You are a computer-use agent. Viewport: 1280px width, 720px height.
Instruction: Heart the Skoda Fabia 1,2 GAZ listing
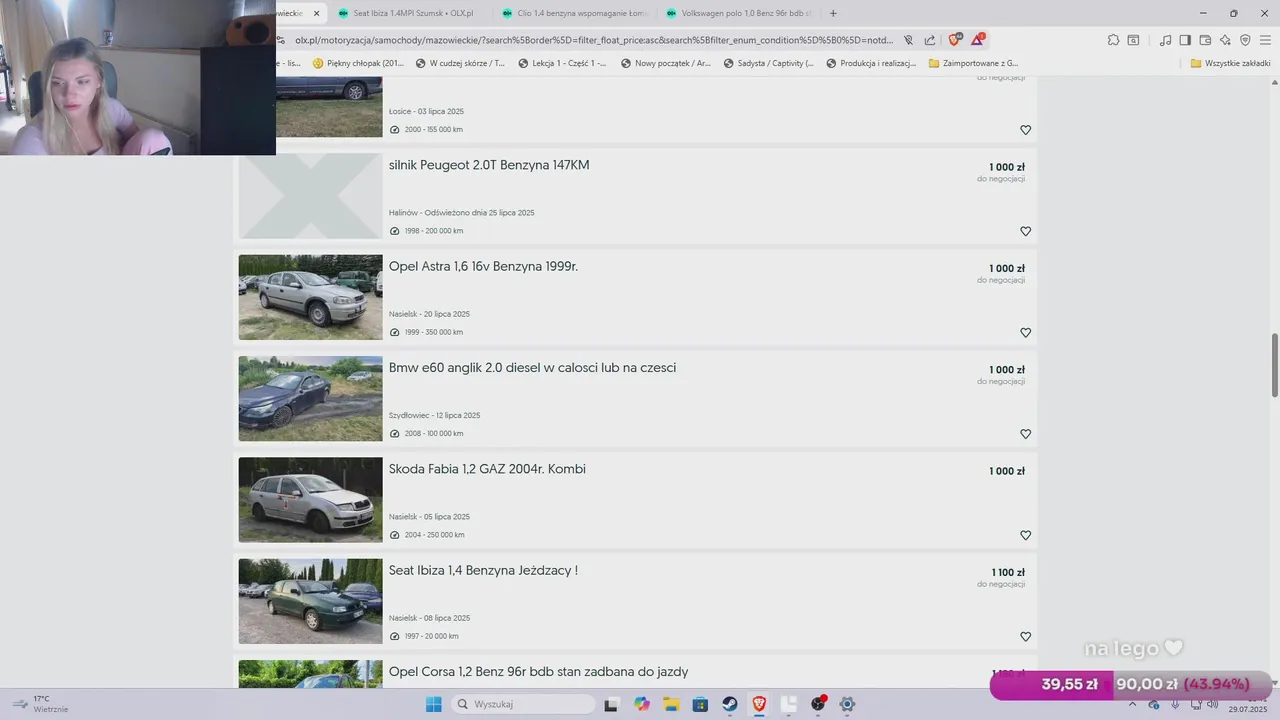click(x=1025, y=535)
